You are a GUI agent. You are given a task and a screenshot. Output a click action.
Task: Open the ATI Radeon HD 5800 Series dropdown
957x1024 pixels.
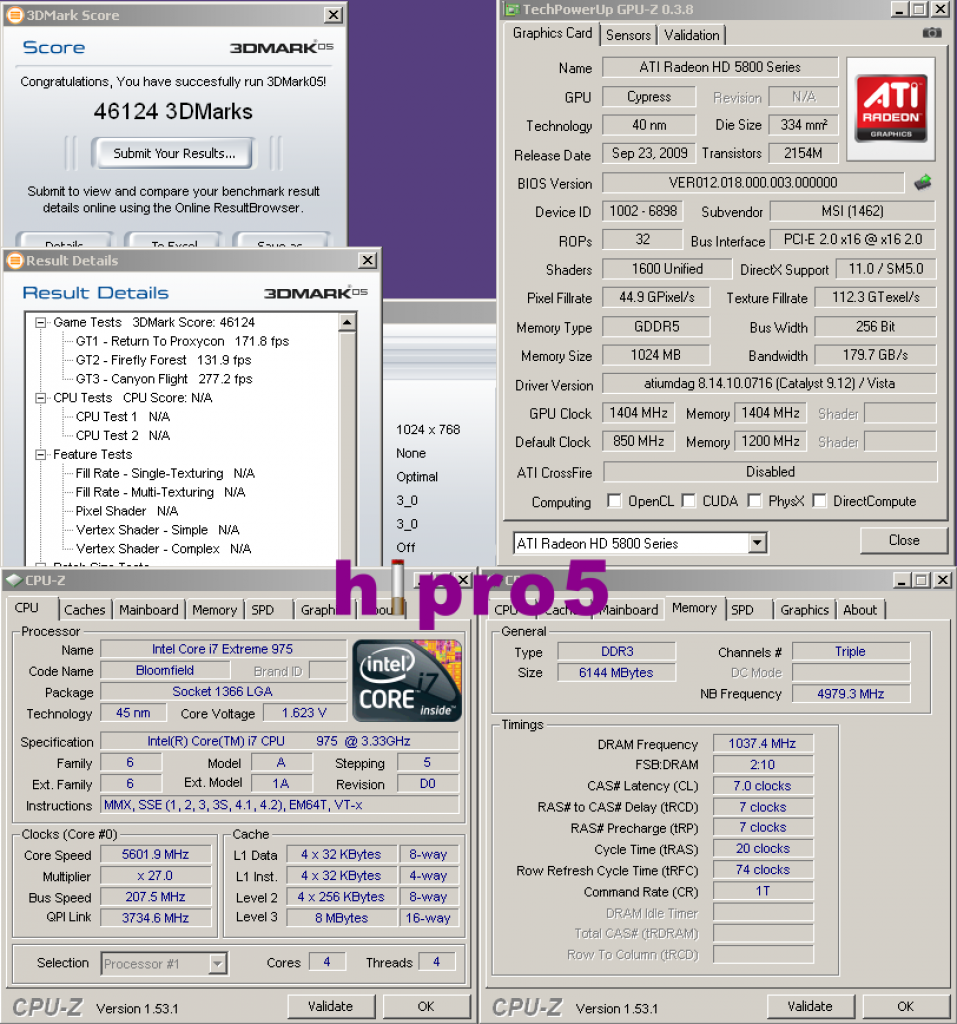756,543
